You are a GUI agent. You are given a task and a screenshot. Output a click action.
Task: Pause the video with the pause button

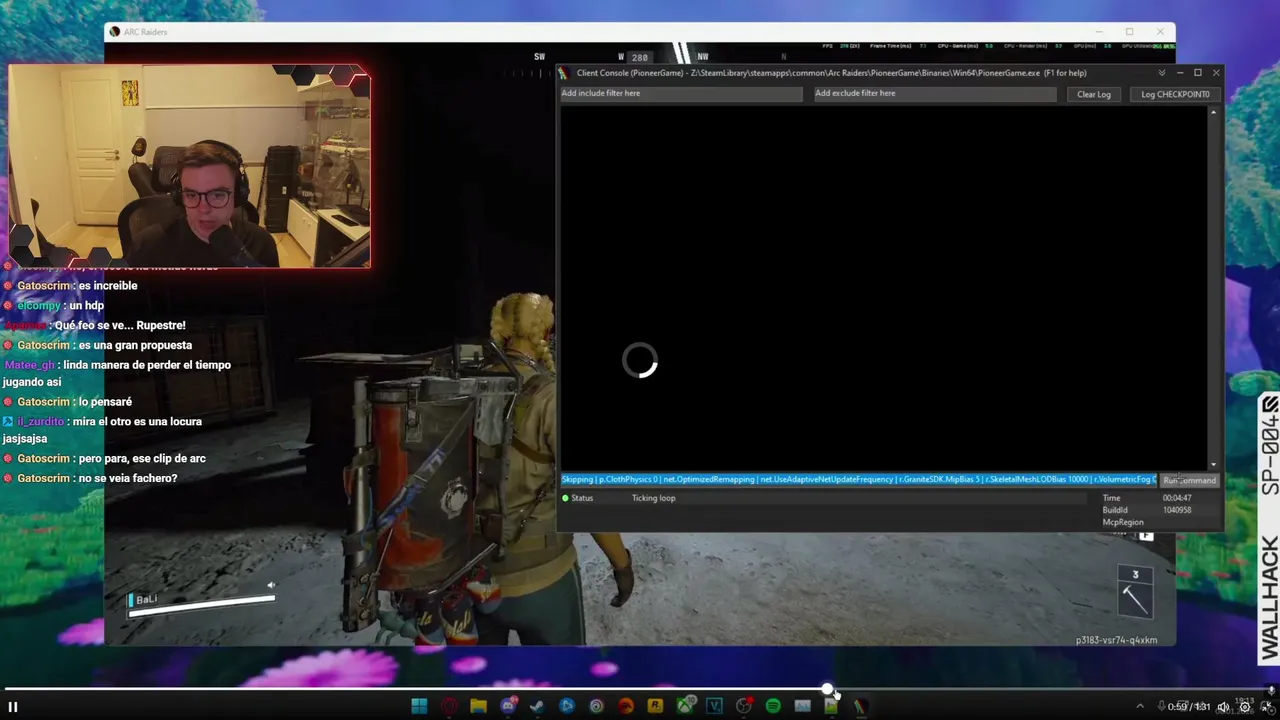(x=13, y=707)
